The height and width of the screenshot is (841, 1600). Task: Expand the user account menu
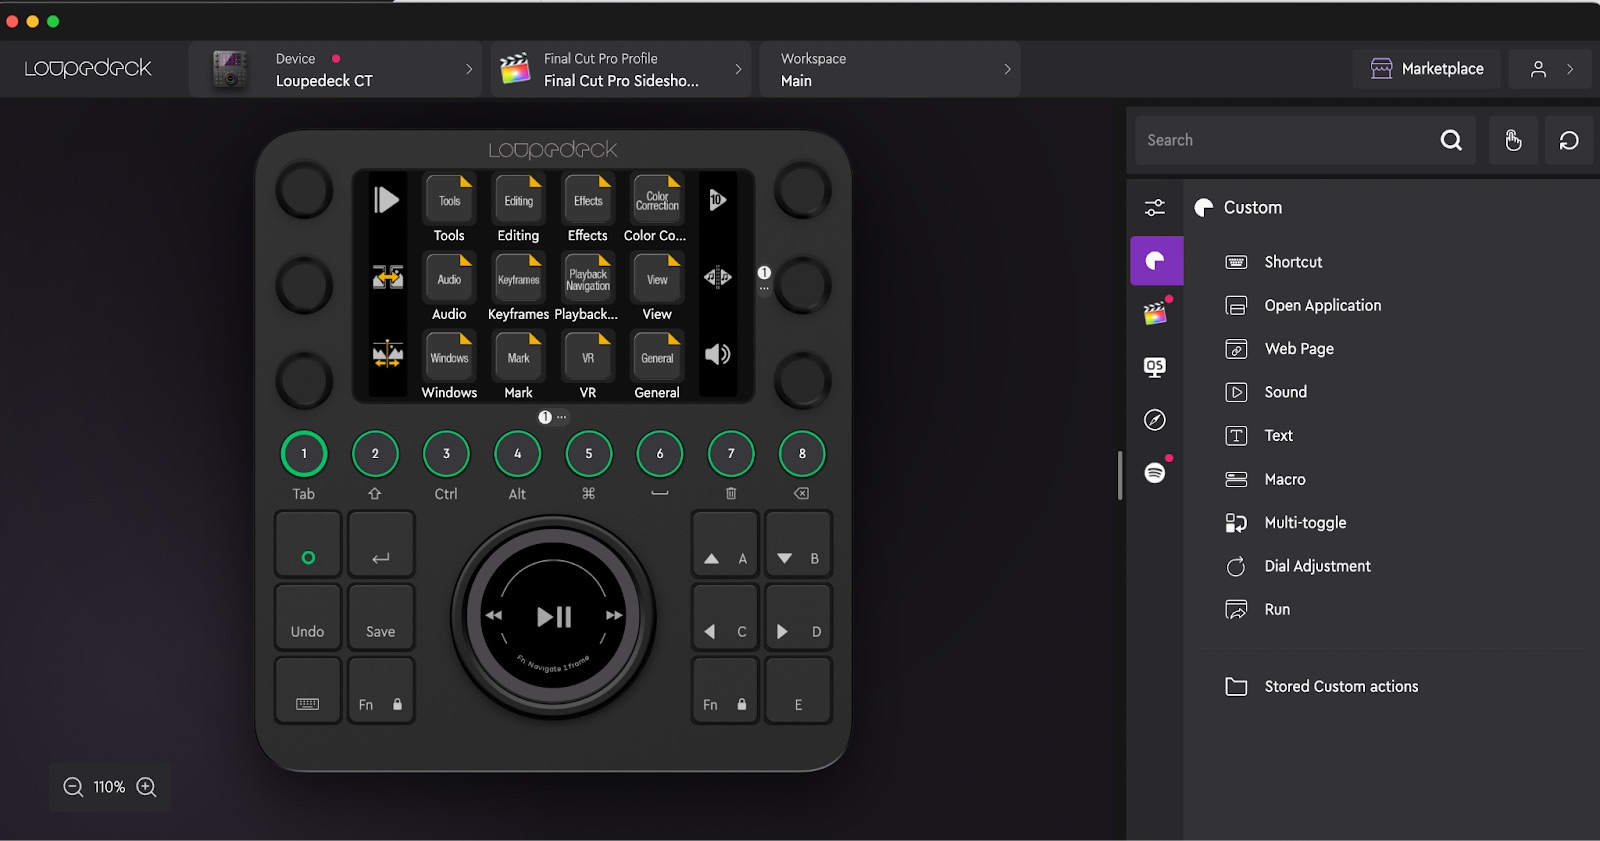[x=1552, y=69]
